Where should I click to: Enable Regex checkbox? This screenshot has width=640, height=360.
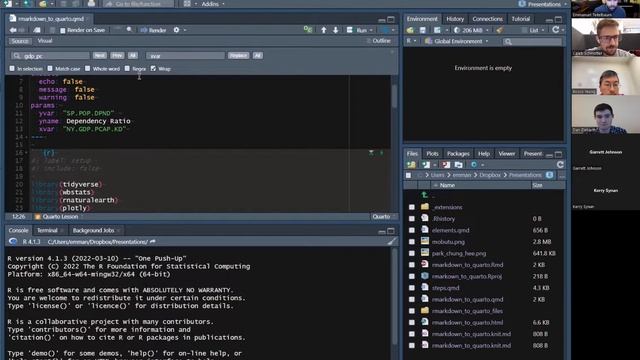[x=127, y=69]
